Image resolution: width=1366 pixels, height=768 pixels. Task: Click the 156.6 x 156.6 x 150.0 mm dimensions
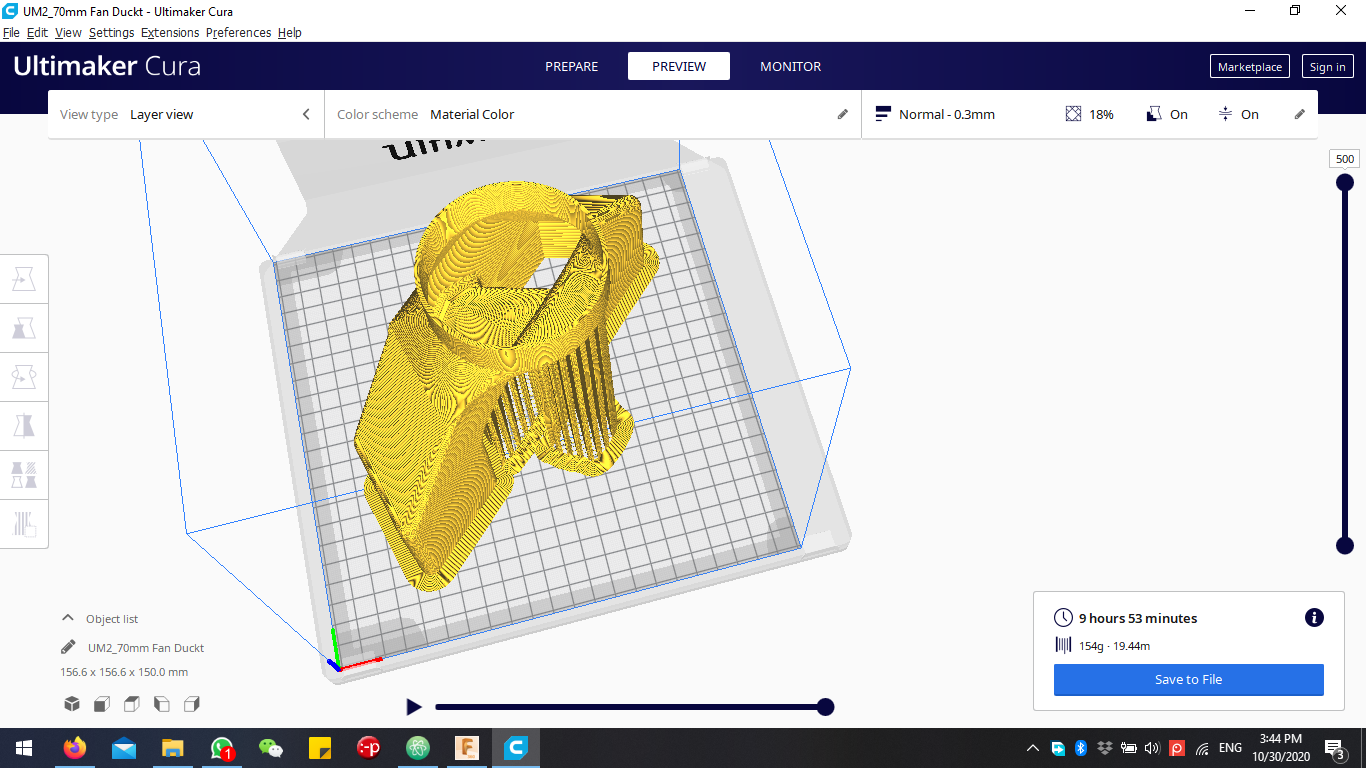coord(124,672)
